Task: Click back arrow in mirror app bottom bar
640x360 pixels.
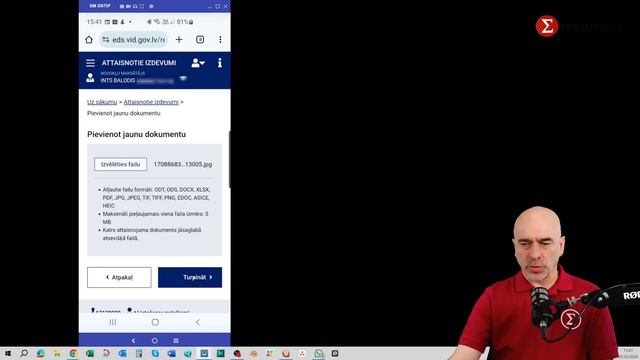Action: click(133, 340)
